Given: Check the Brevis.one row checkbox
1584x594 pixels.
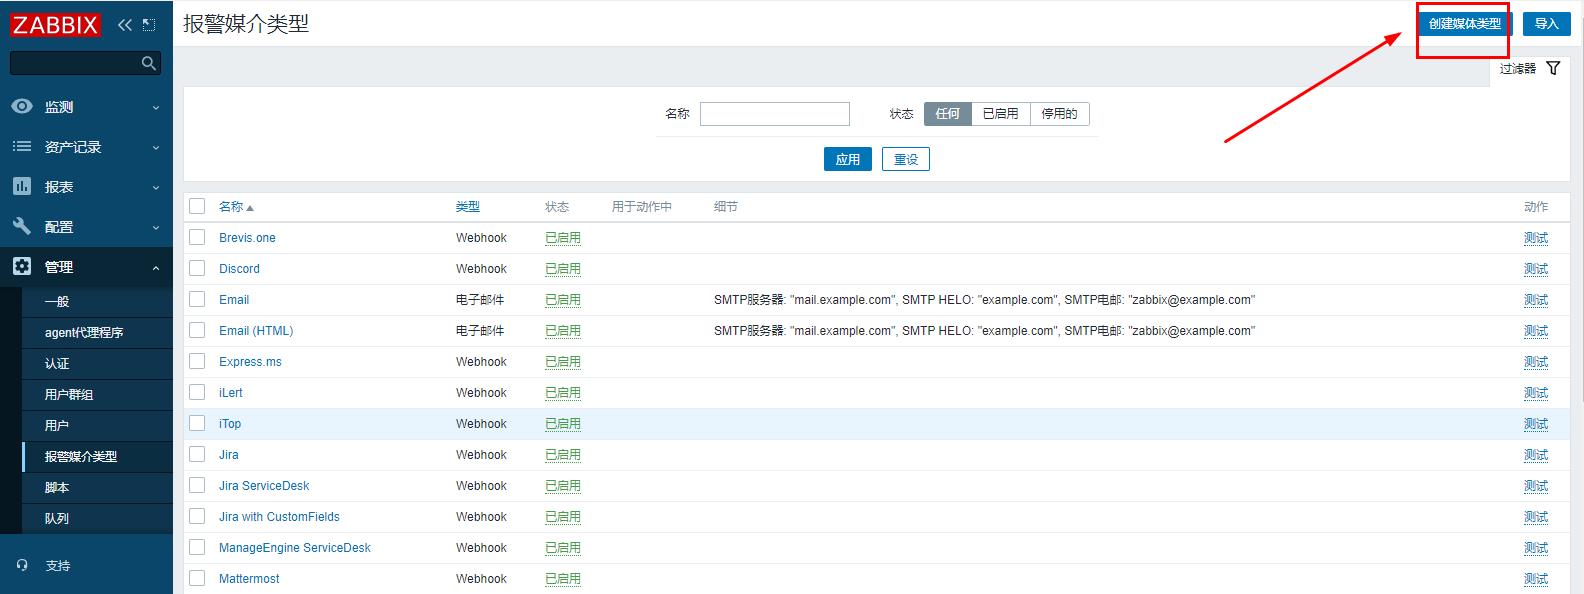Looking at the screenshot, I should coord(197,237).
